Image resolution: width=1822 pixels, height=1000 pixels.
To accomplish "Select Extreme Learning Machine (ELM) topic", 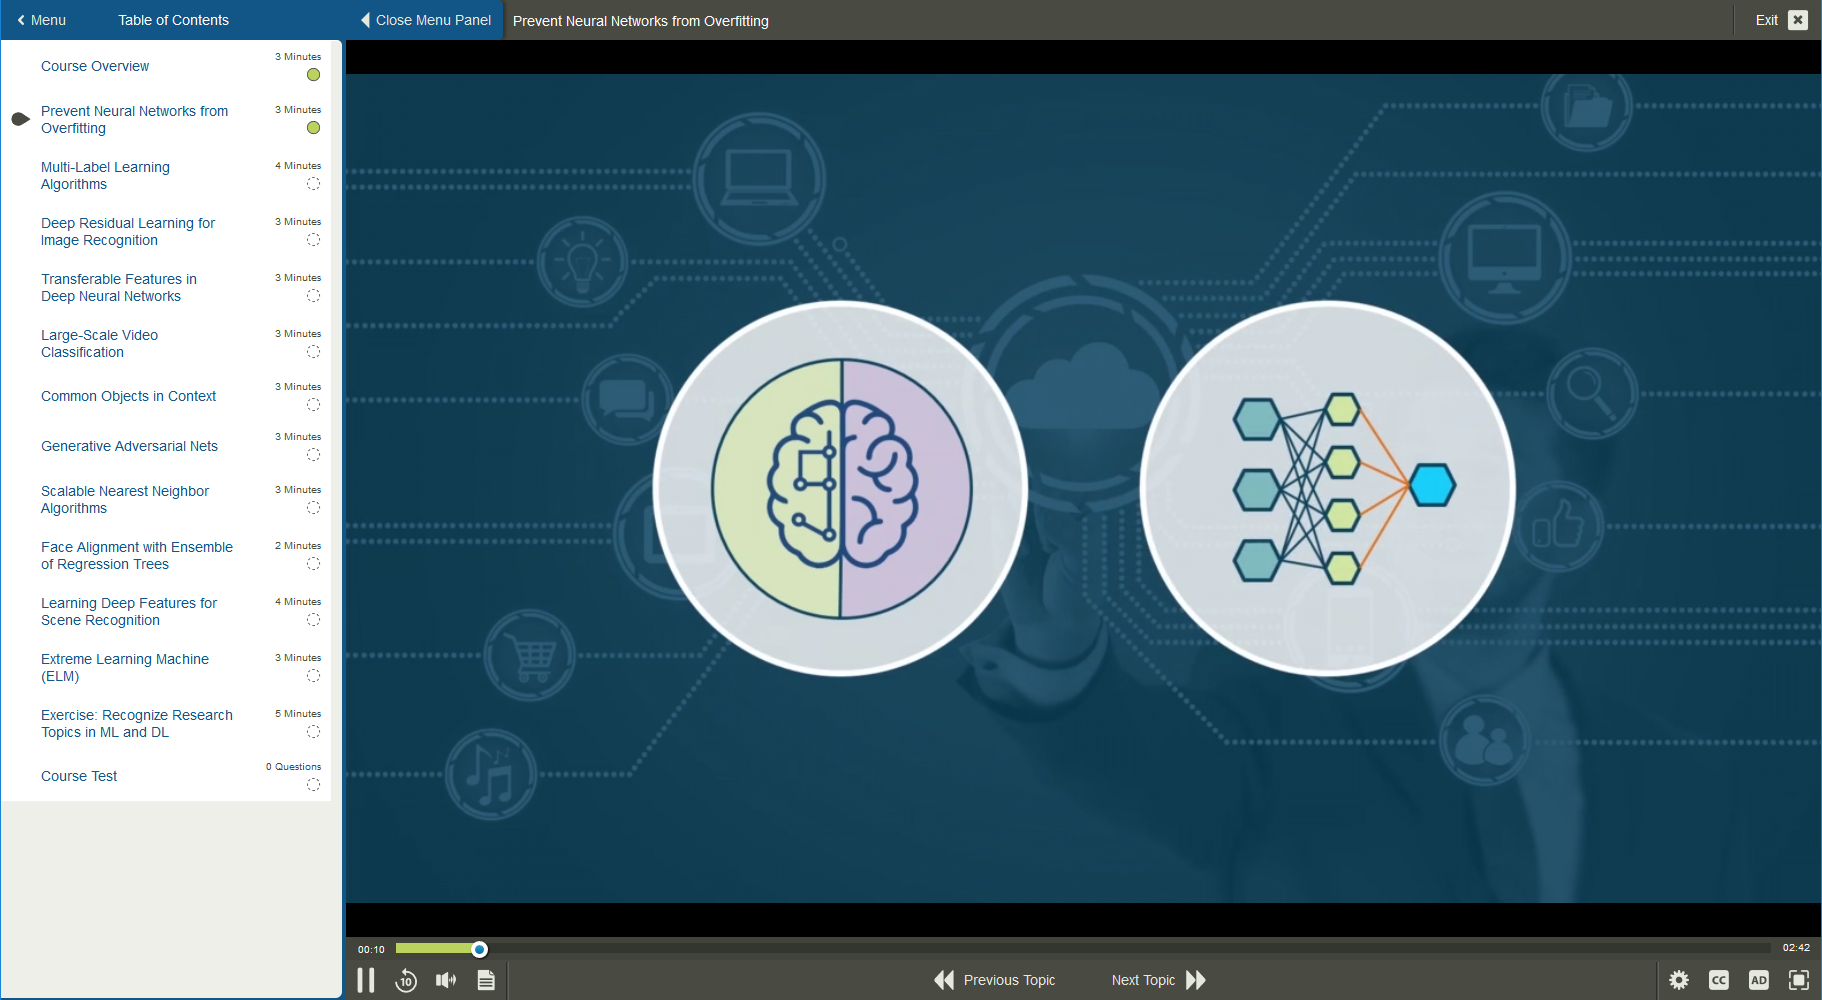I will click(124, 667).
